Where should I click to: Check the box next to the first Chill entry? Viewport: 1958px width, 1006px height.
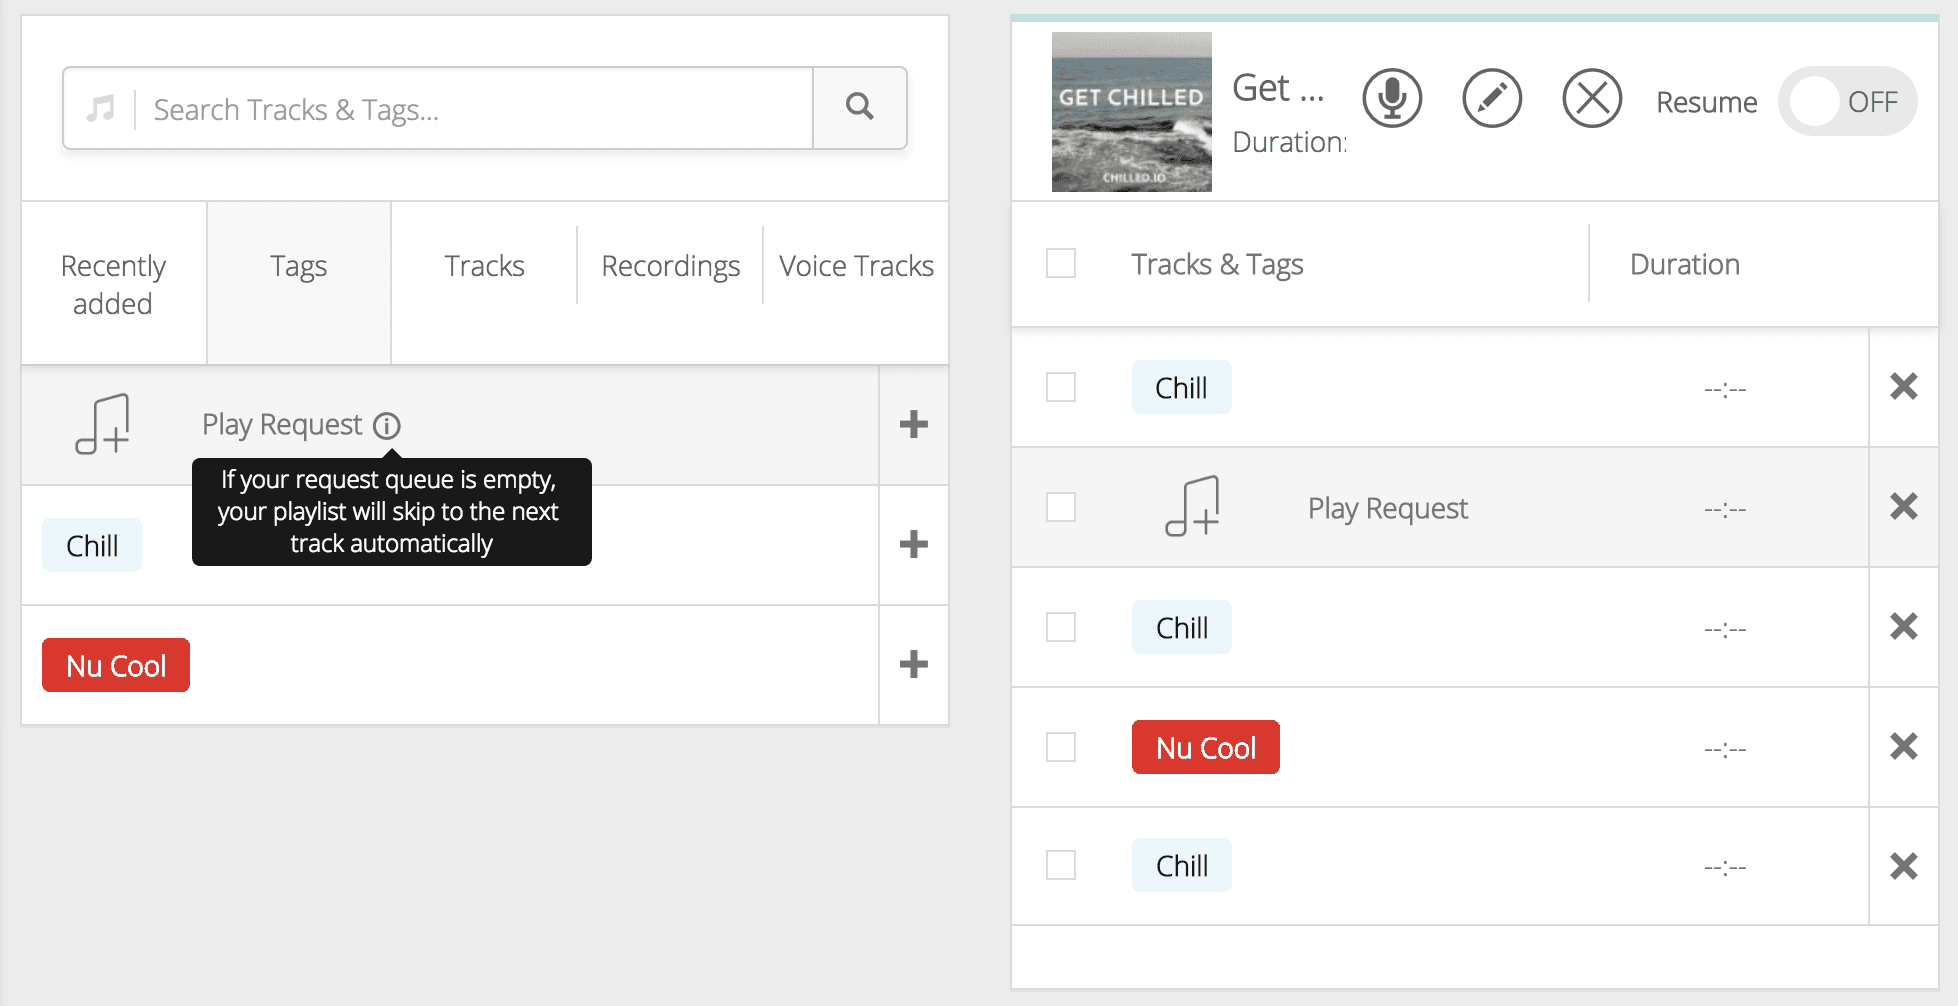coord(1060,387)
